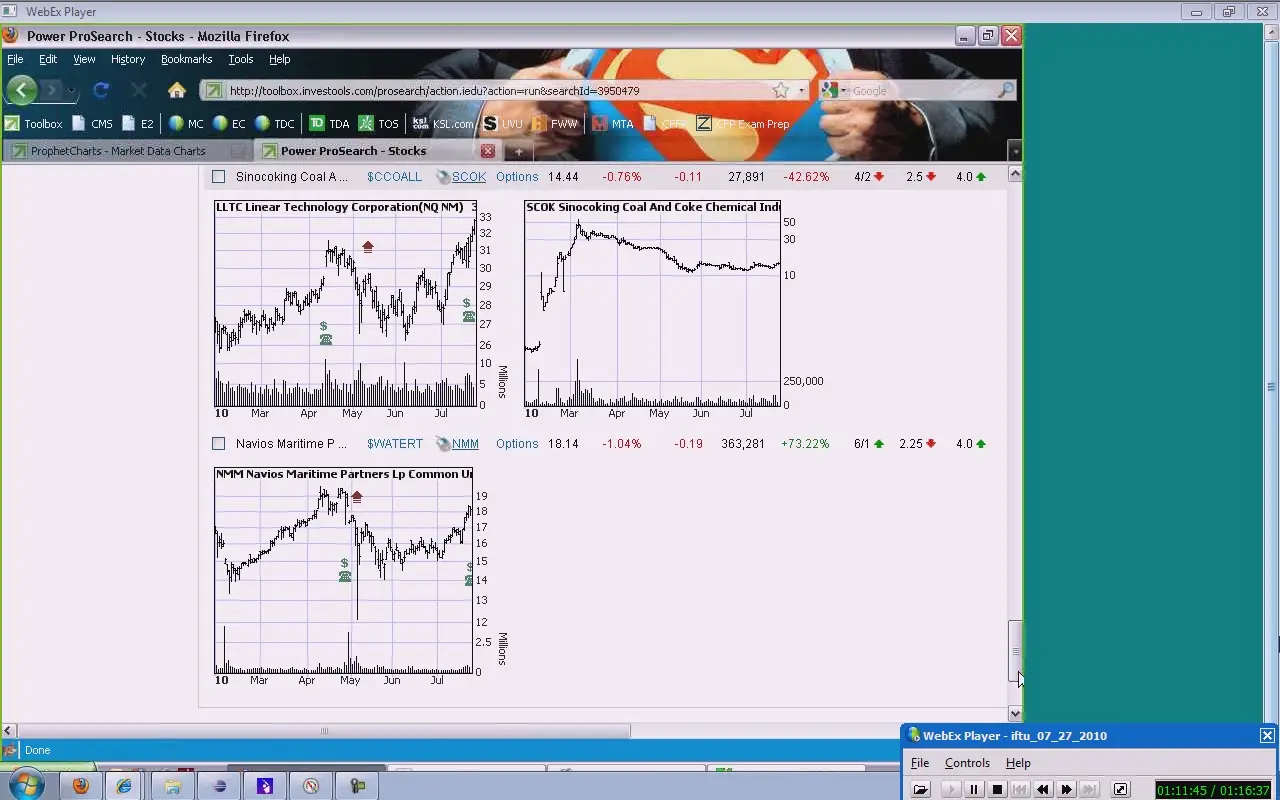Open the search engine selector dropdown
This screenshot has width=1280, height=800.
(x=834, y=90)
